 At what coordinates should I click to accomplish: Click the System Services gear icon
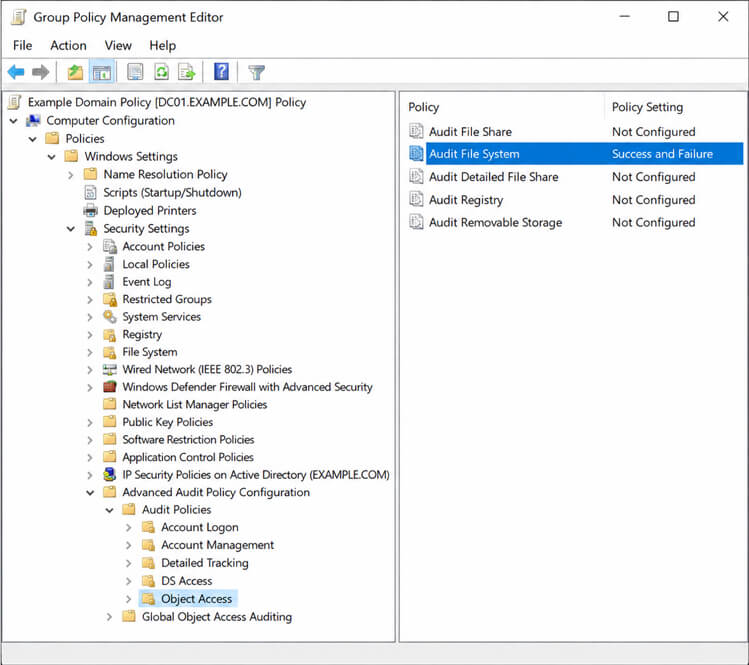click(x=109, y=316)
